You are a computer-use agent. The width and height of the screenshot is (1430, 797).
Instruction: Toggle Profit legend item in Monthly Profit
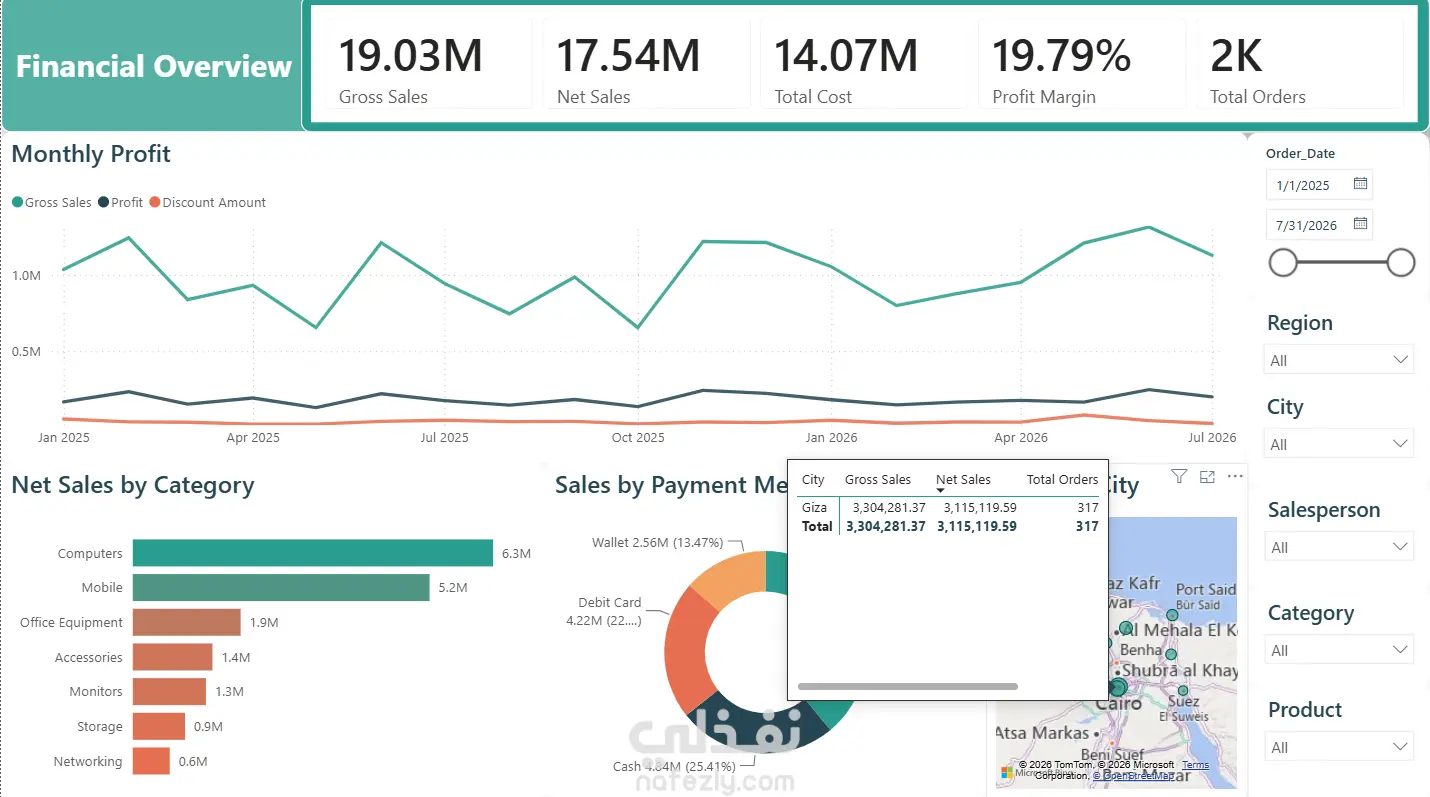tap(121, 202)
